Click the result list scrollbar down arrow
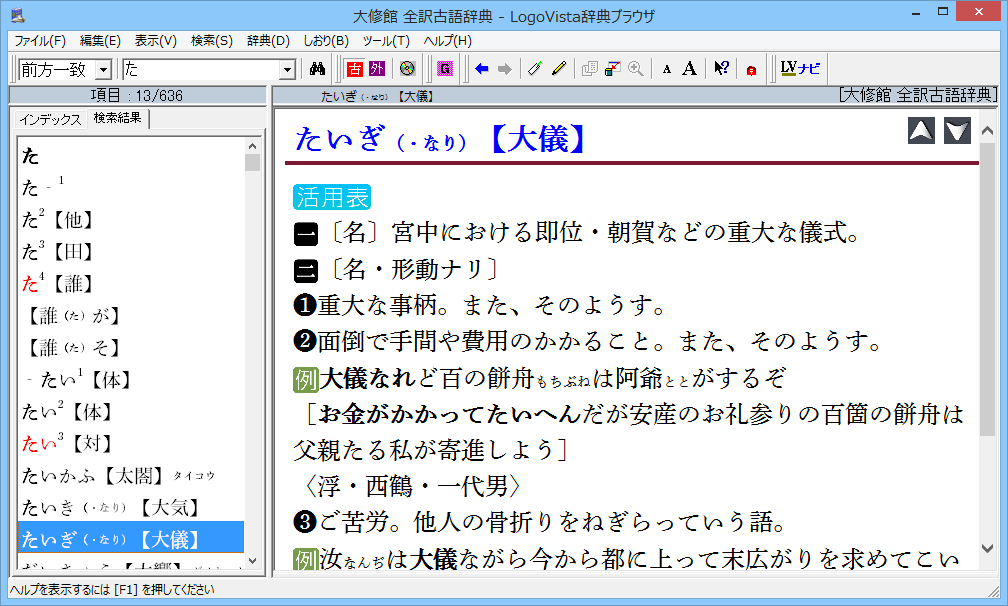The height and width of the screenshot is (606, 1008). (x=252, y=561)
